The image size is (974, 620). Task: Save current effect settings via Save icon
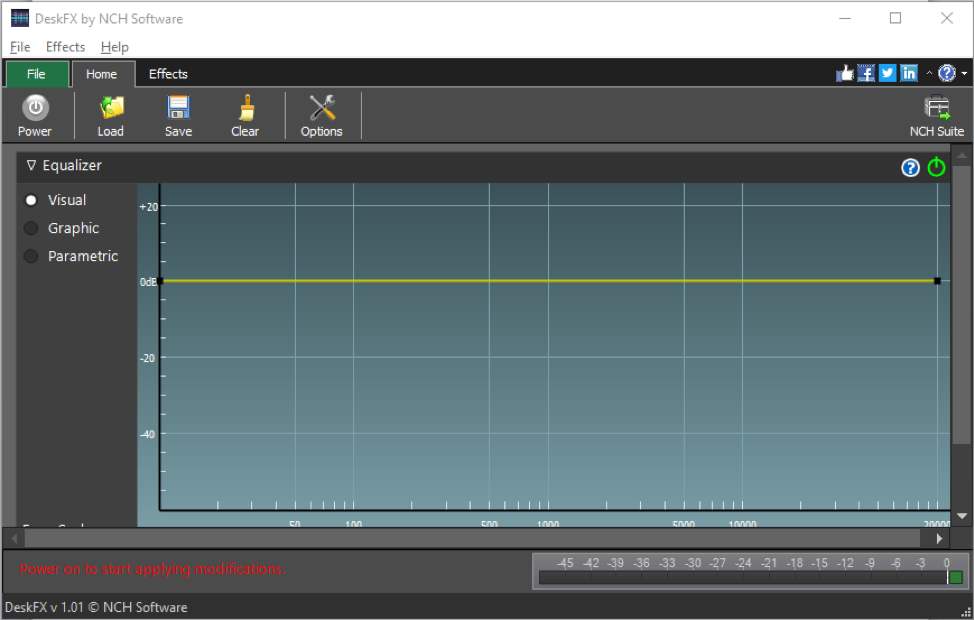(178, 114)
